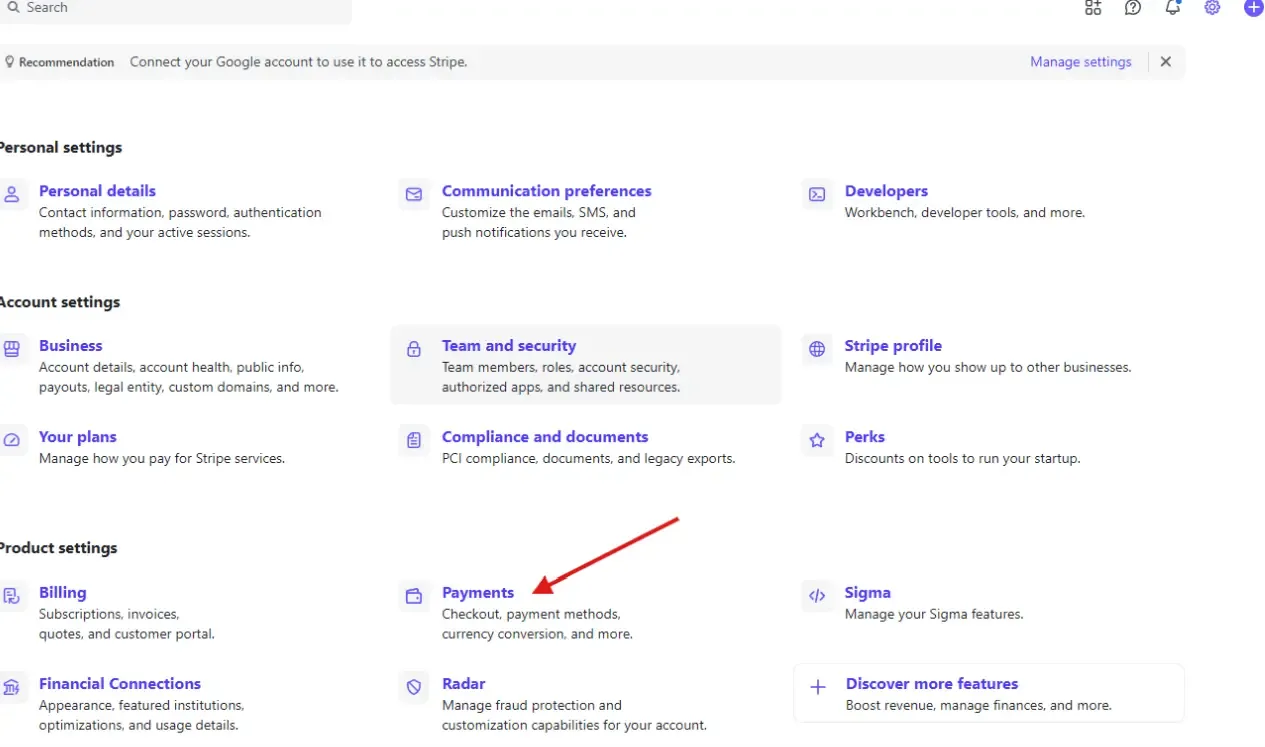Open Financial Connections settings

(x=119, y=683)
